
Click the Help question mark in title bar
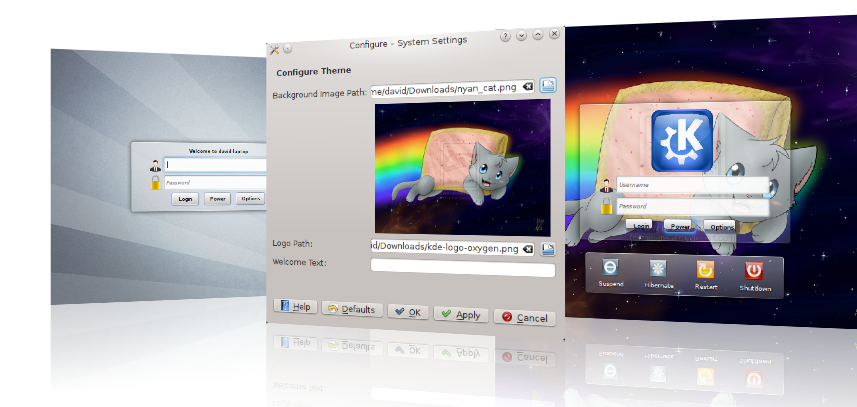(506, 36)
